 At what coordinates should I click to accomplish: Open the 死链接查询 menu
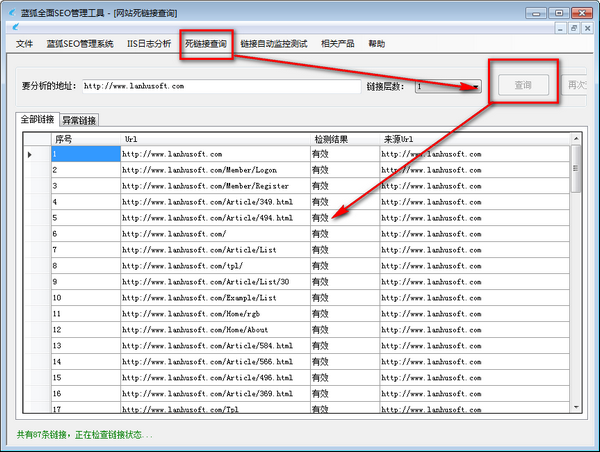point(206,44)
